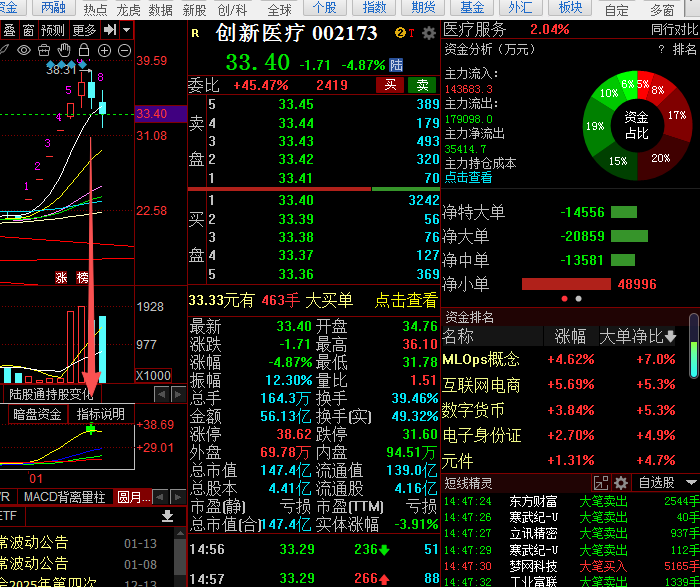Open 暗盘资金 indicator
Screen dimensions: 700x587
click(37, 414)
